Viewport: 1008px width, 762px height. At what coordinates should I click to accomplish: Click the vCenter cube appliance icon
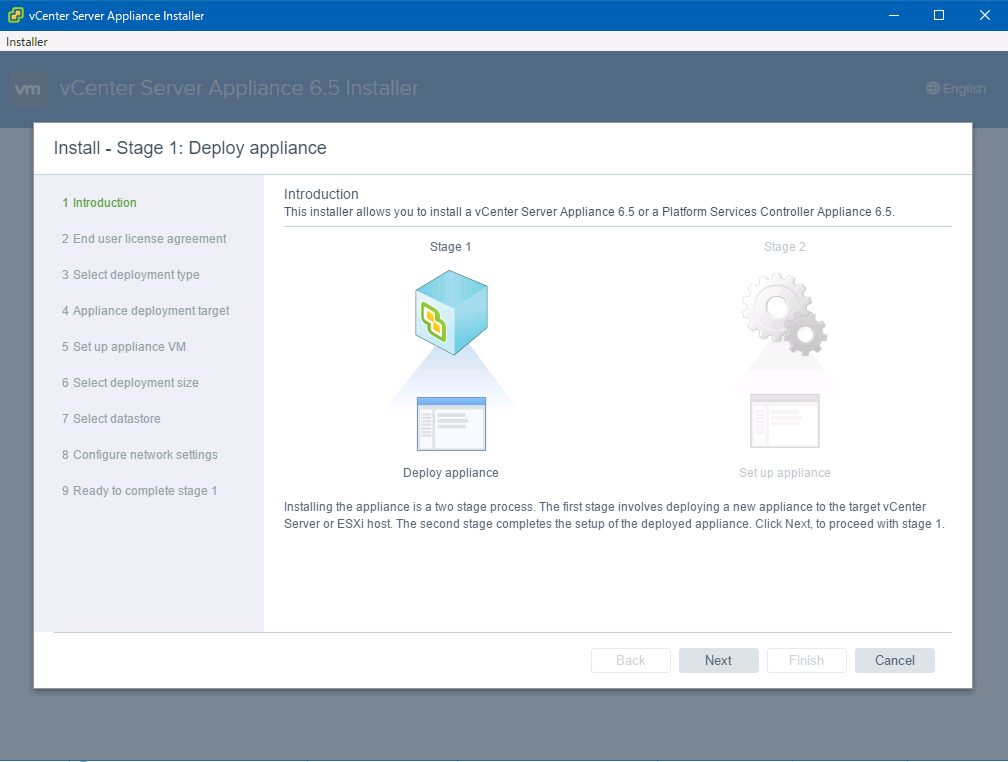[451, 312]
